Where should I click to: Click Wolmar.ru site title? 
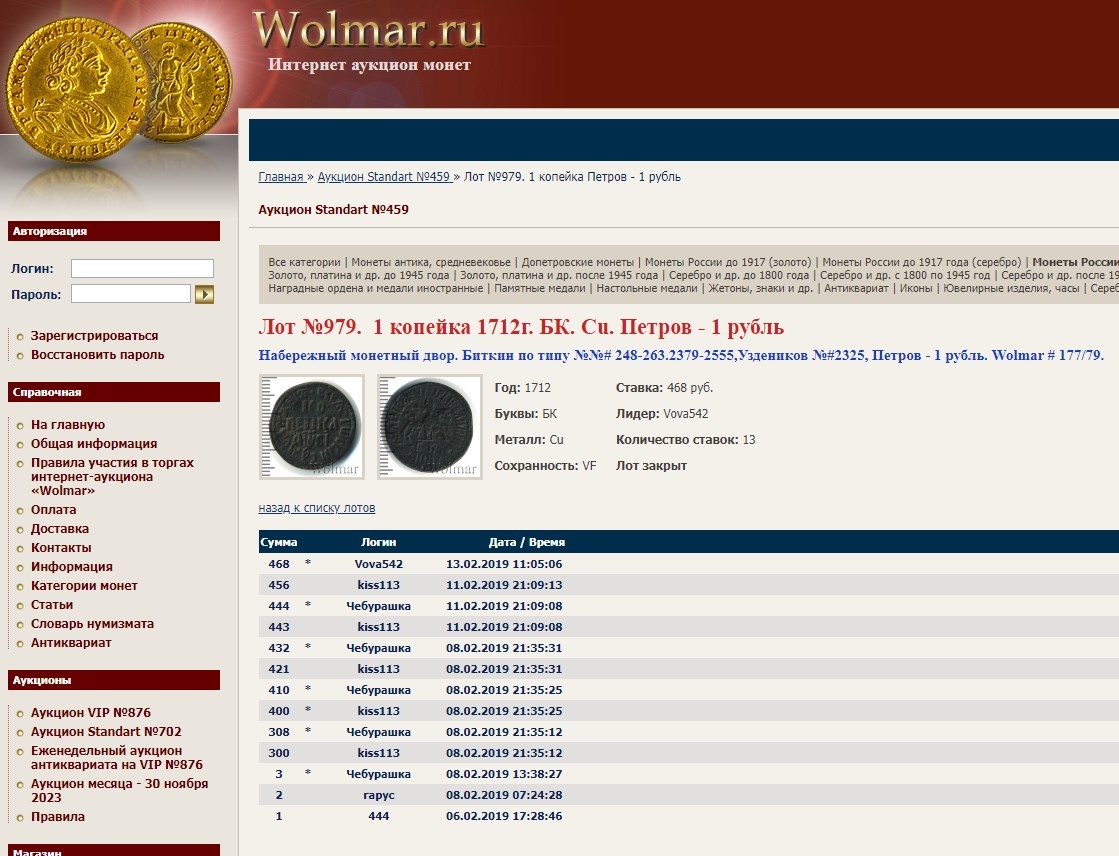[x=368, y=30]
